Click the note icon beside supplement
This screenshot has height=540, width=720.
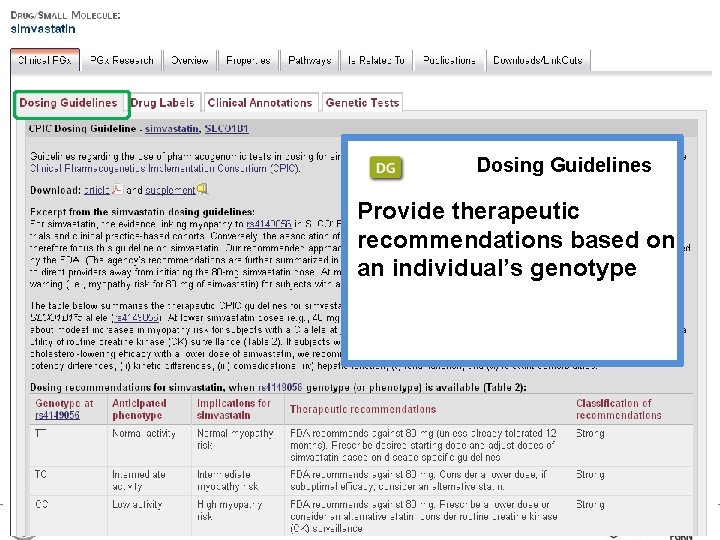point(202,189)
